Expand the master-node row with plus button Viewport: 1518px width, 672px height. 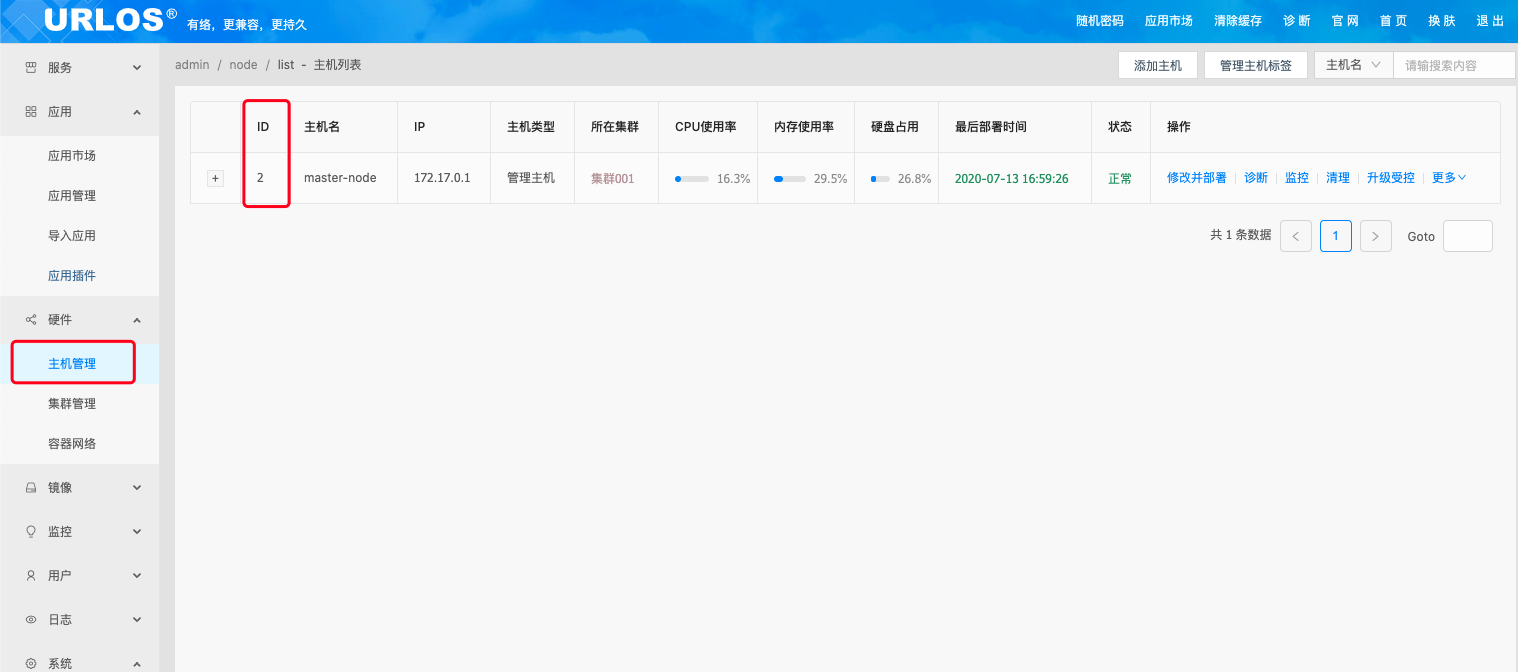pos(215,178)
